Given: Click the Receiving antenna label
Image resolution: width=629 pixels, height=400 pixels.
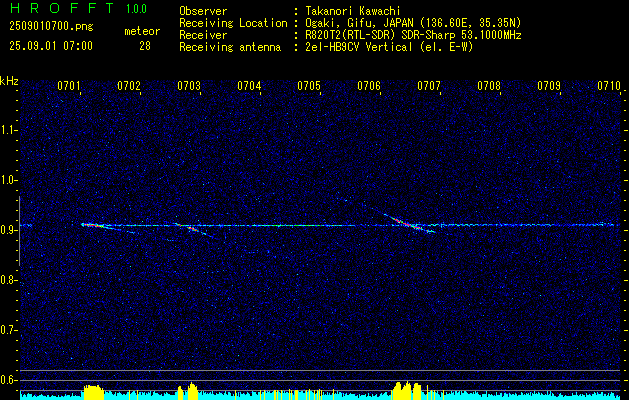Looking at the screenshot, I should point(230,47).
